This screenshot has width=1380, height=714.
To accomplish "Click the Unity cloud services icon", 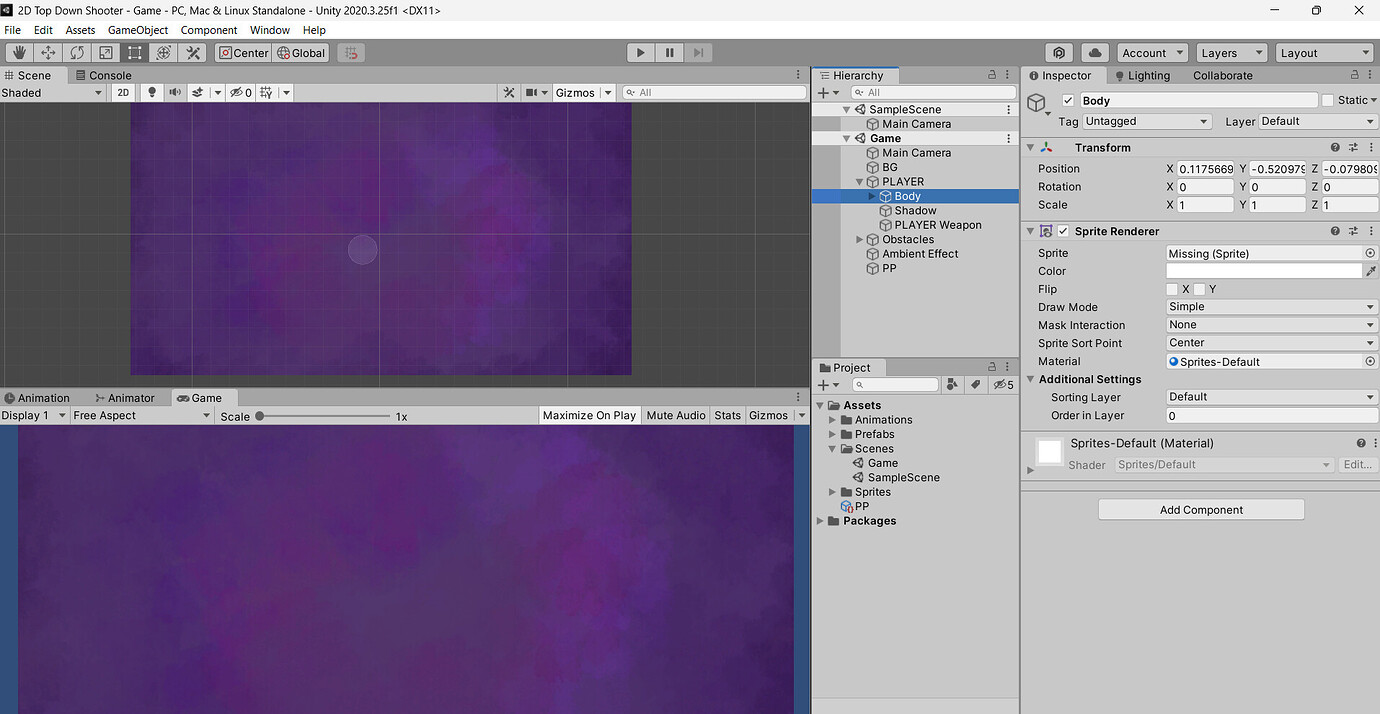I will (1094, 52).
